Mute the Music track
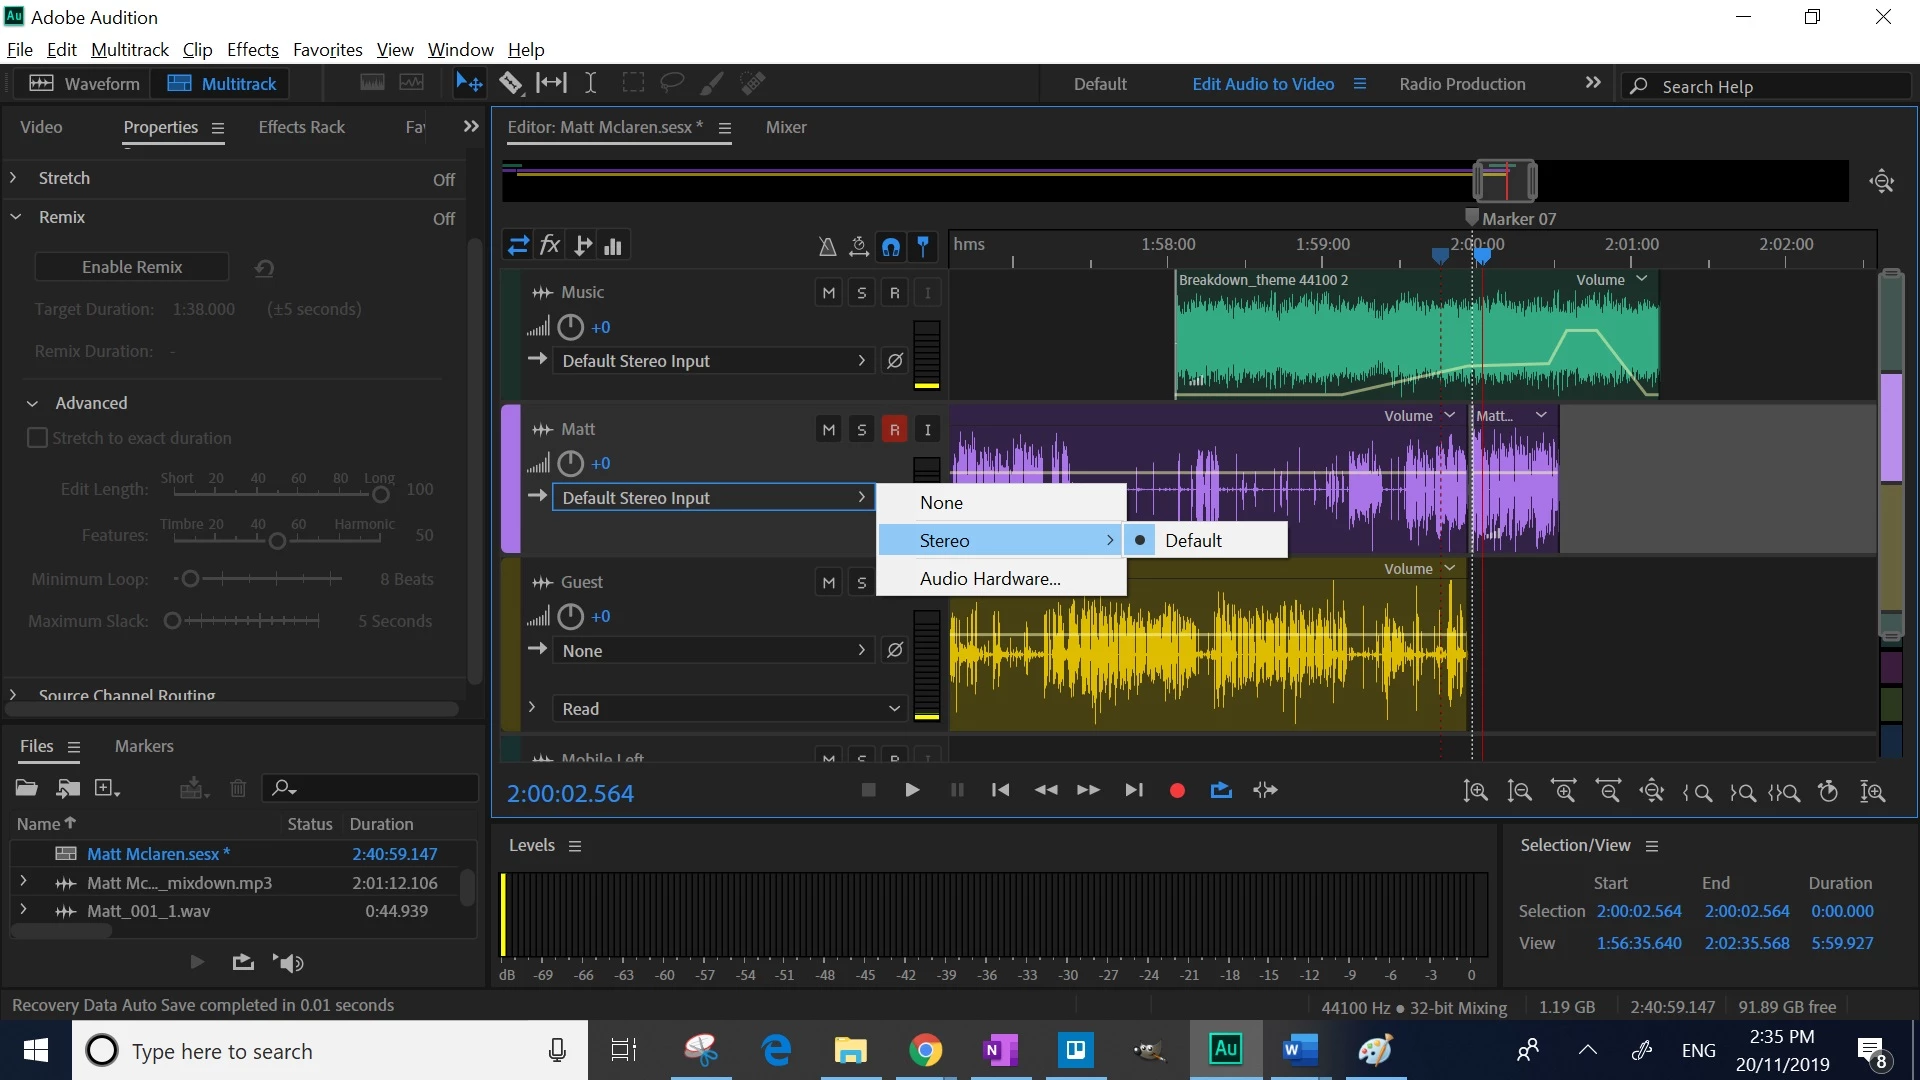This screenshot has height=1080, width=1920. pyautogui.click(x=828, y=293)
